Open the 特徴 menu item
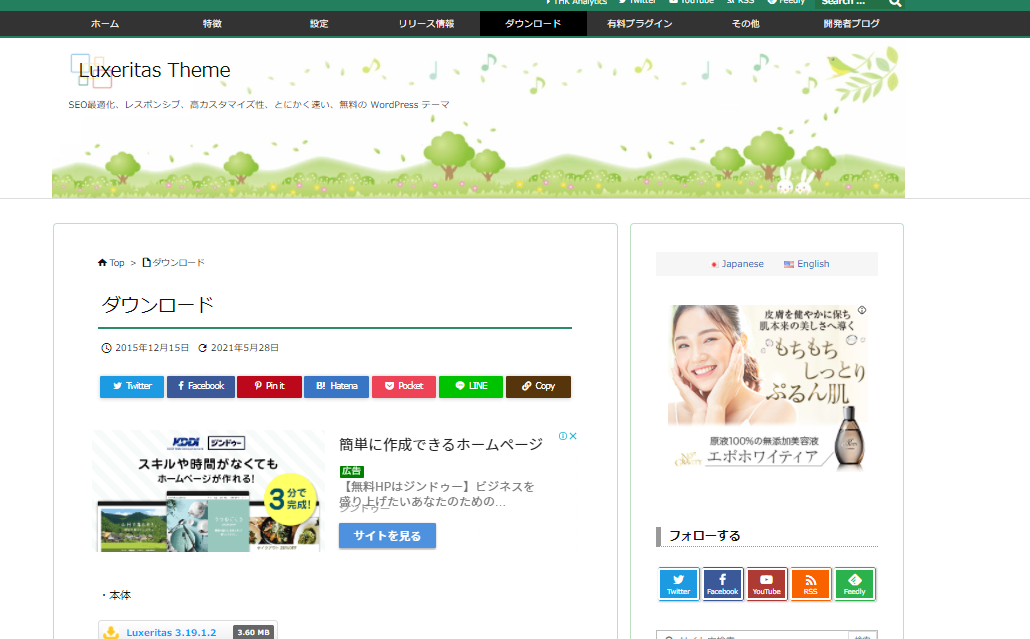This screenshot has width=1030, height=639. (x=212, y=24)
